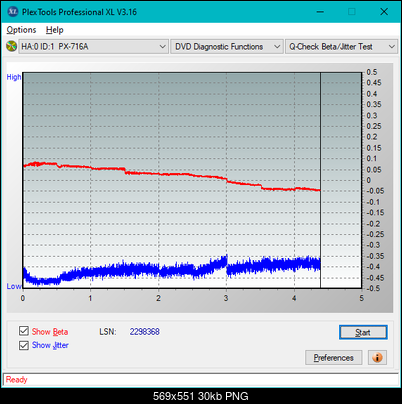Viewport: 402px width, 404px height.
Task: Click the -0.5 y-axis label
Action: click(373, 288)
